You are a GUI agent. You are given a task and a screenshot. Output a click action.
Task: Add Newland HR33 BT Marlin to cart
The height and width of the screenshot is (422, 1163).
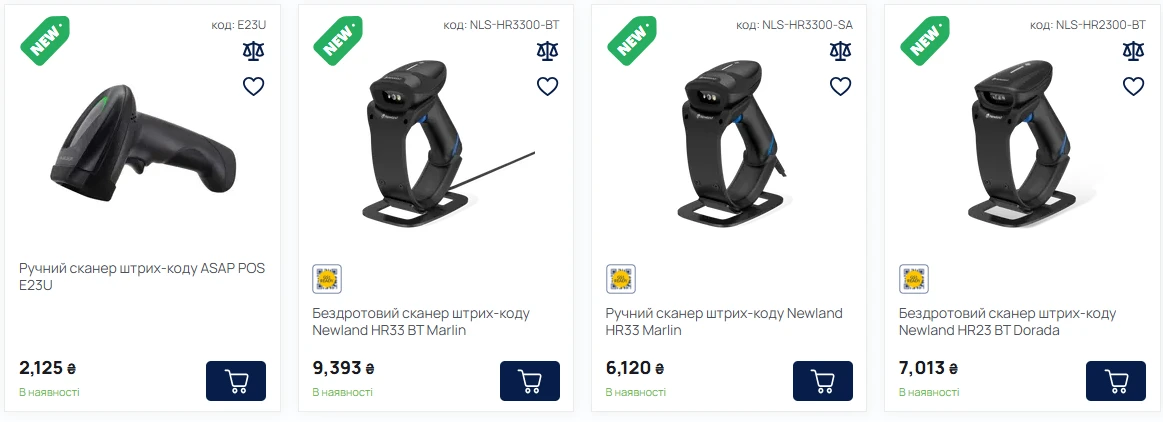[x=529, y=381]
